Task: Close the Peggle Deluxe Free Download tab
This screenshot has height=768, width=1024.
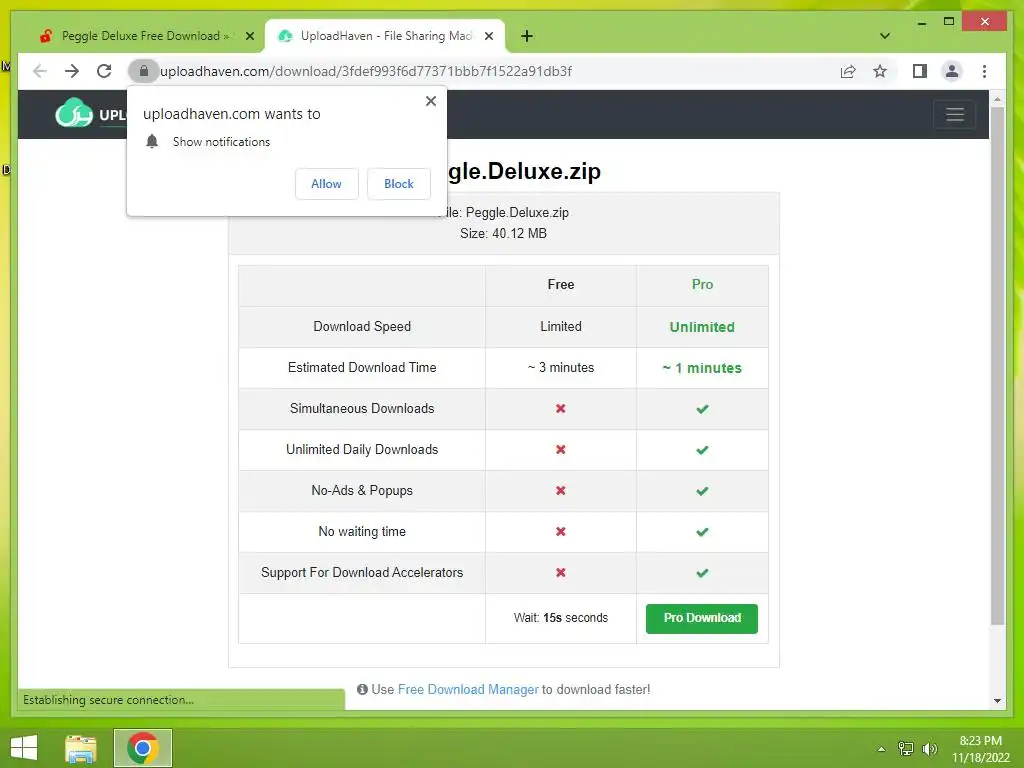Action: coord(249,36)
